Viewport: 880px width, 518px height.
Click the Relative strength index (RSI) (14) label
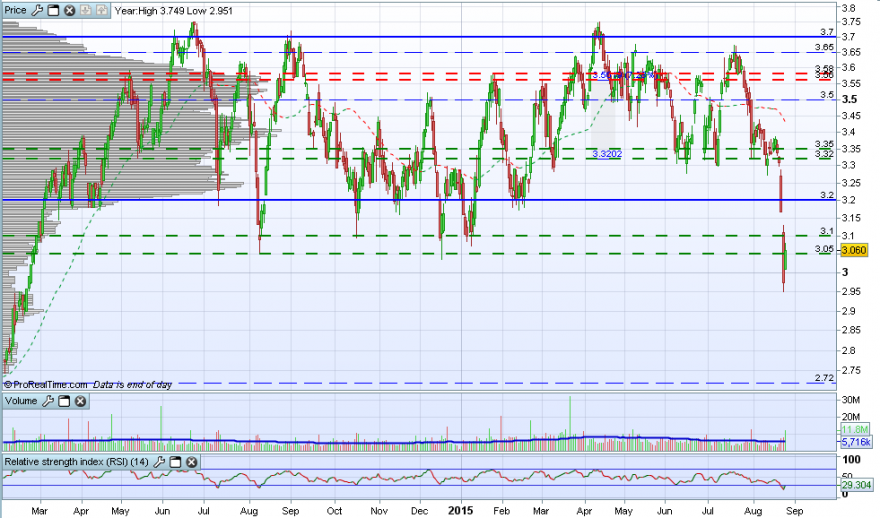(x=76, y=462)
